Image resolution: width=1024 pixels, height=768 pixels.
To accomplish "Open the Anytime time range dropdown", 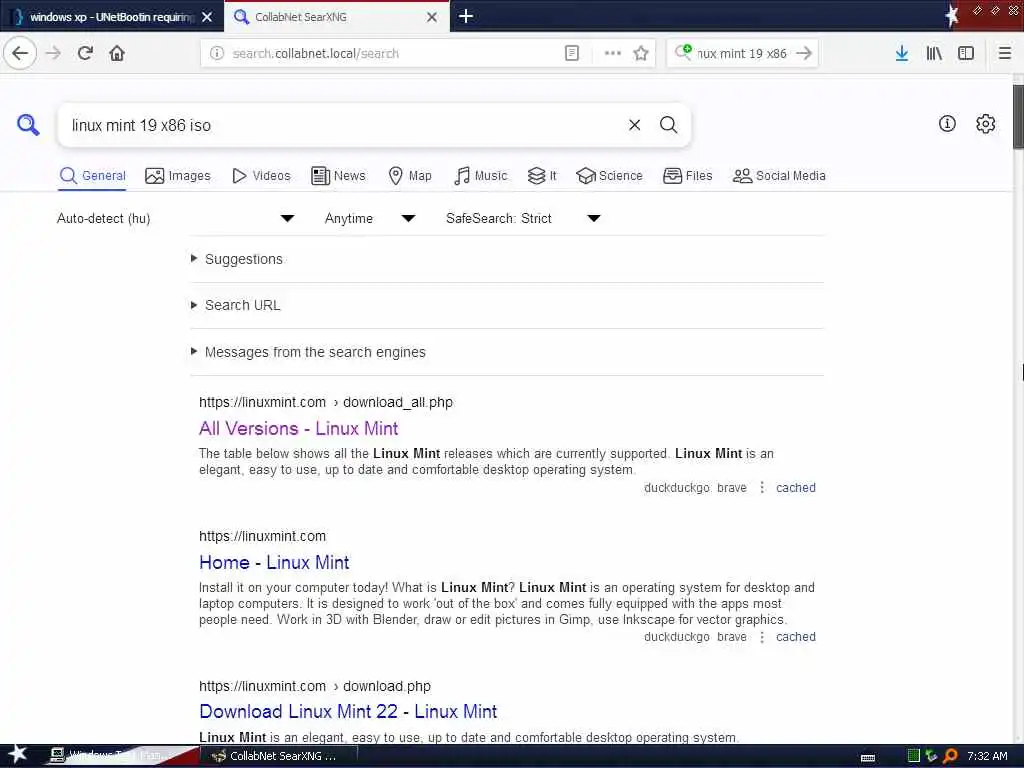I will (x=370, y=218).
